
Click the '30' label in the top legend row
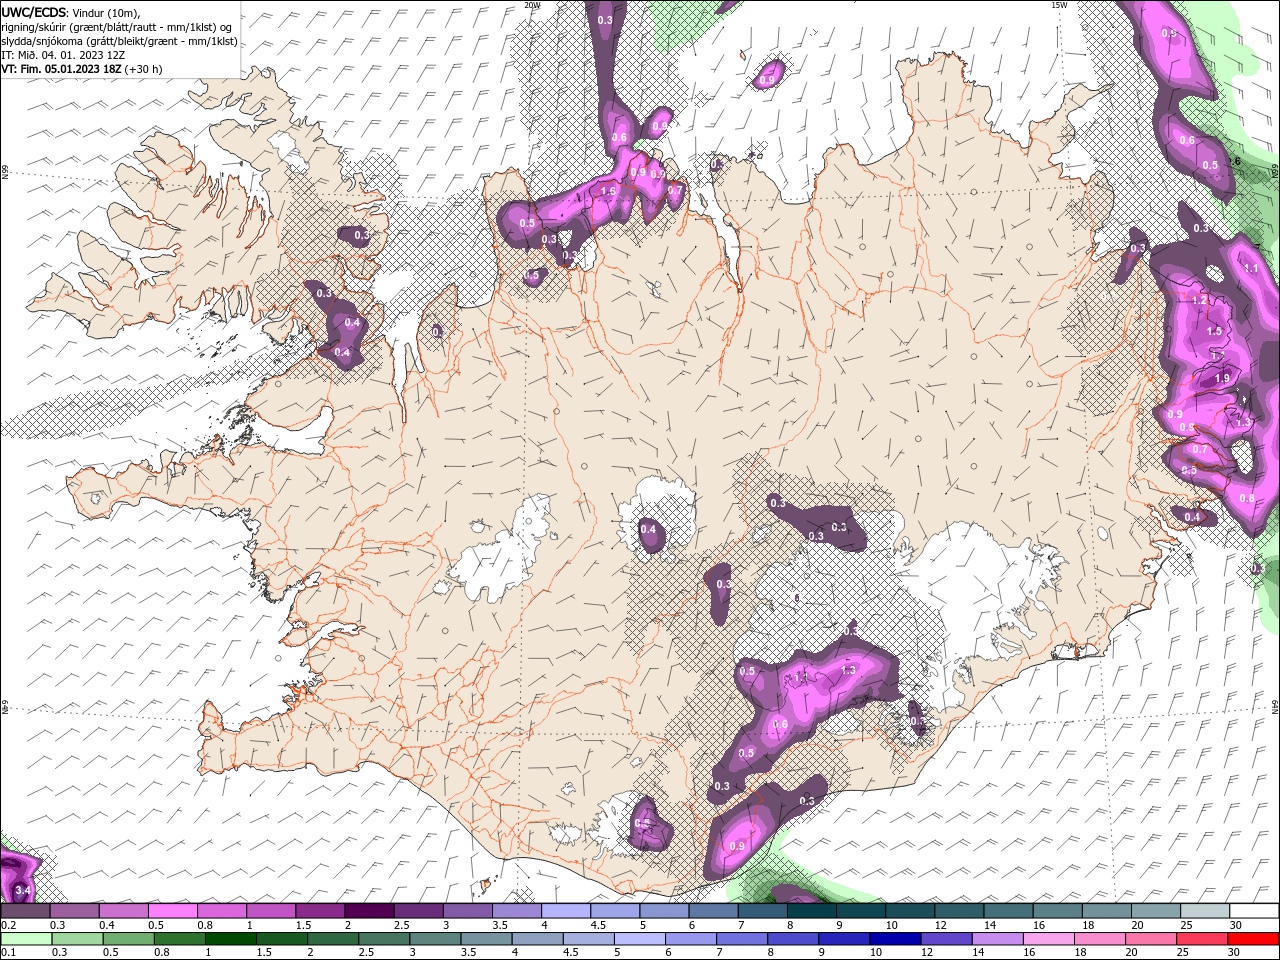[1235, 926]
